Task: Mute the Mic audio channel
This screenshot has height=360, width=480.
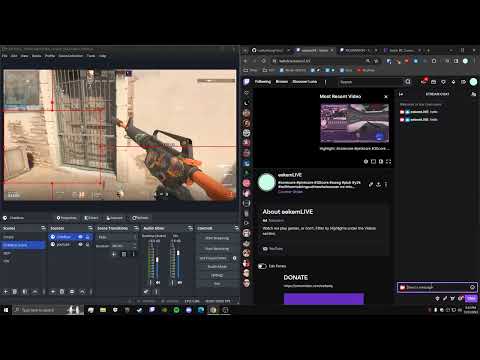Action: [180, 283]
